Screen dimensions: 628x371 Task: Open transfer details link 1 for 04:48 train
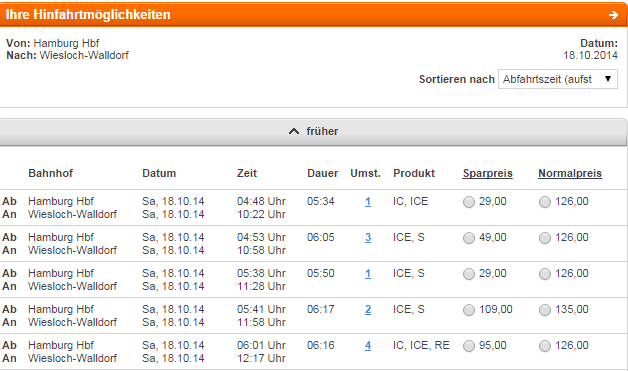point(368,202)
